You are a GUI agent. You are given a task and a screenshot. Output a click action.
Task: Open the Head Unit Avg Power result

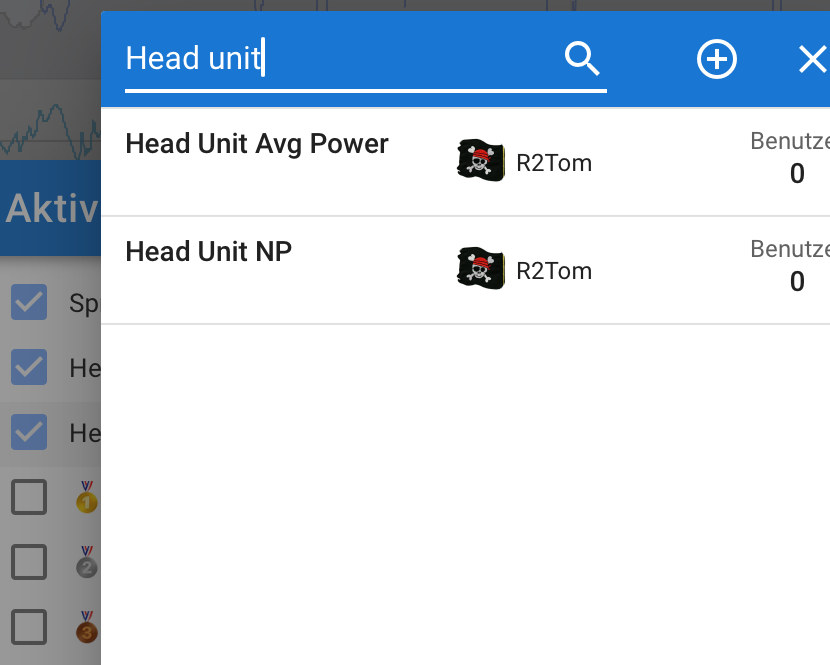pyautogui.click(x=257, y=144)
